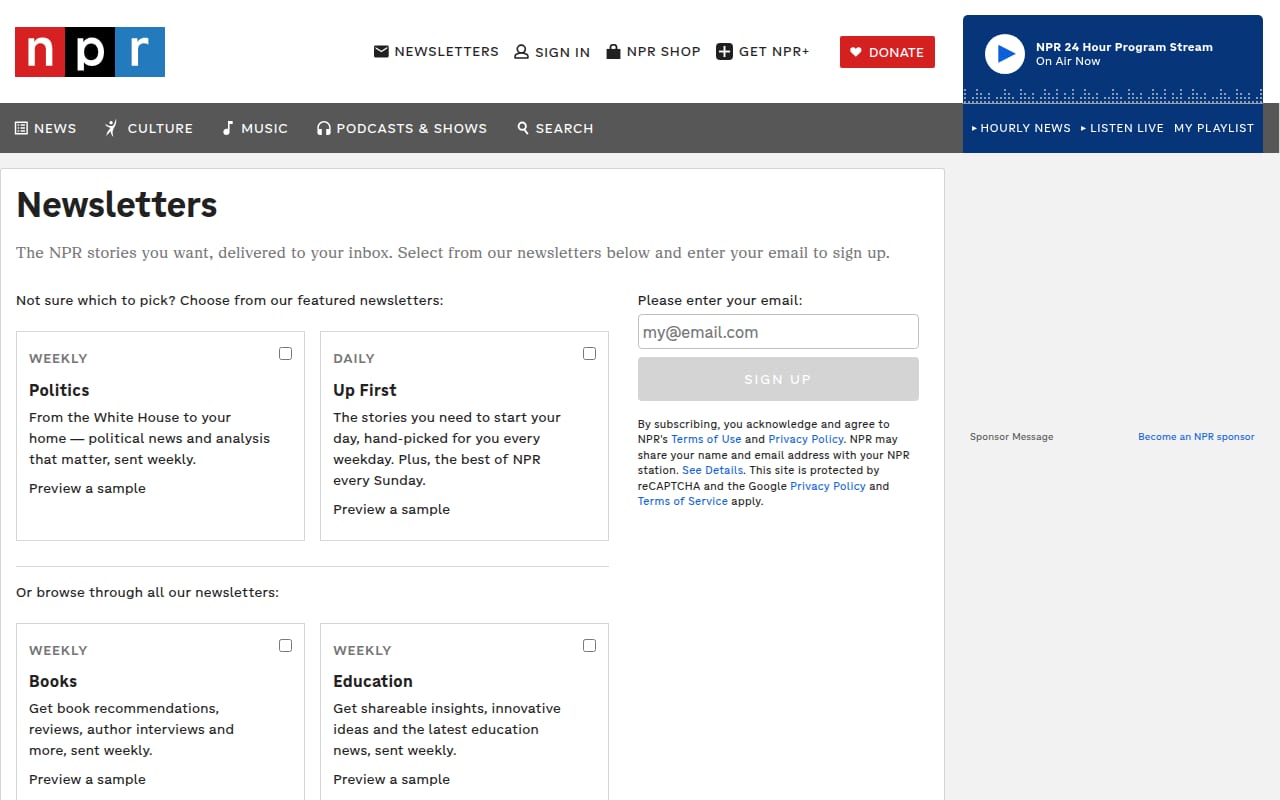Image resolution: width=1280 pixels, height=800 pixels.
Task: Open the Terms of Service link
Action: point(683,501)
